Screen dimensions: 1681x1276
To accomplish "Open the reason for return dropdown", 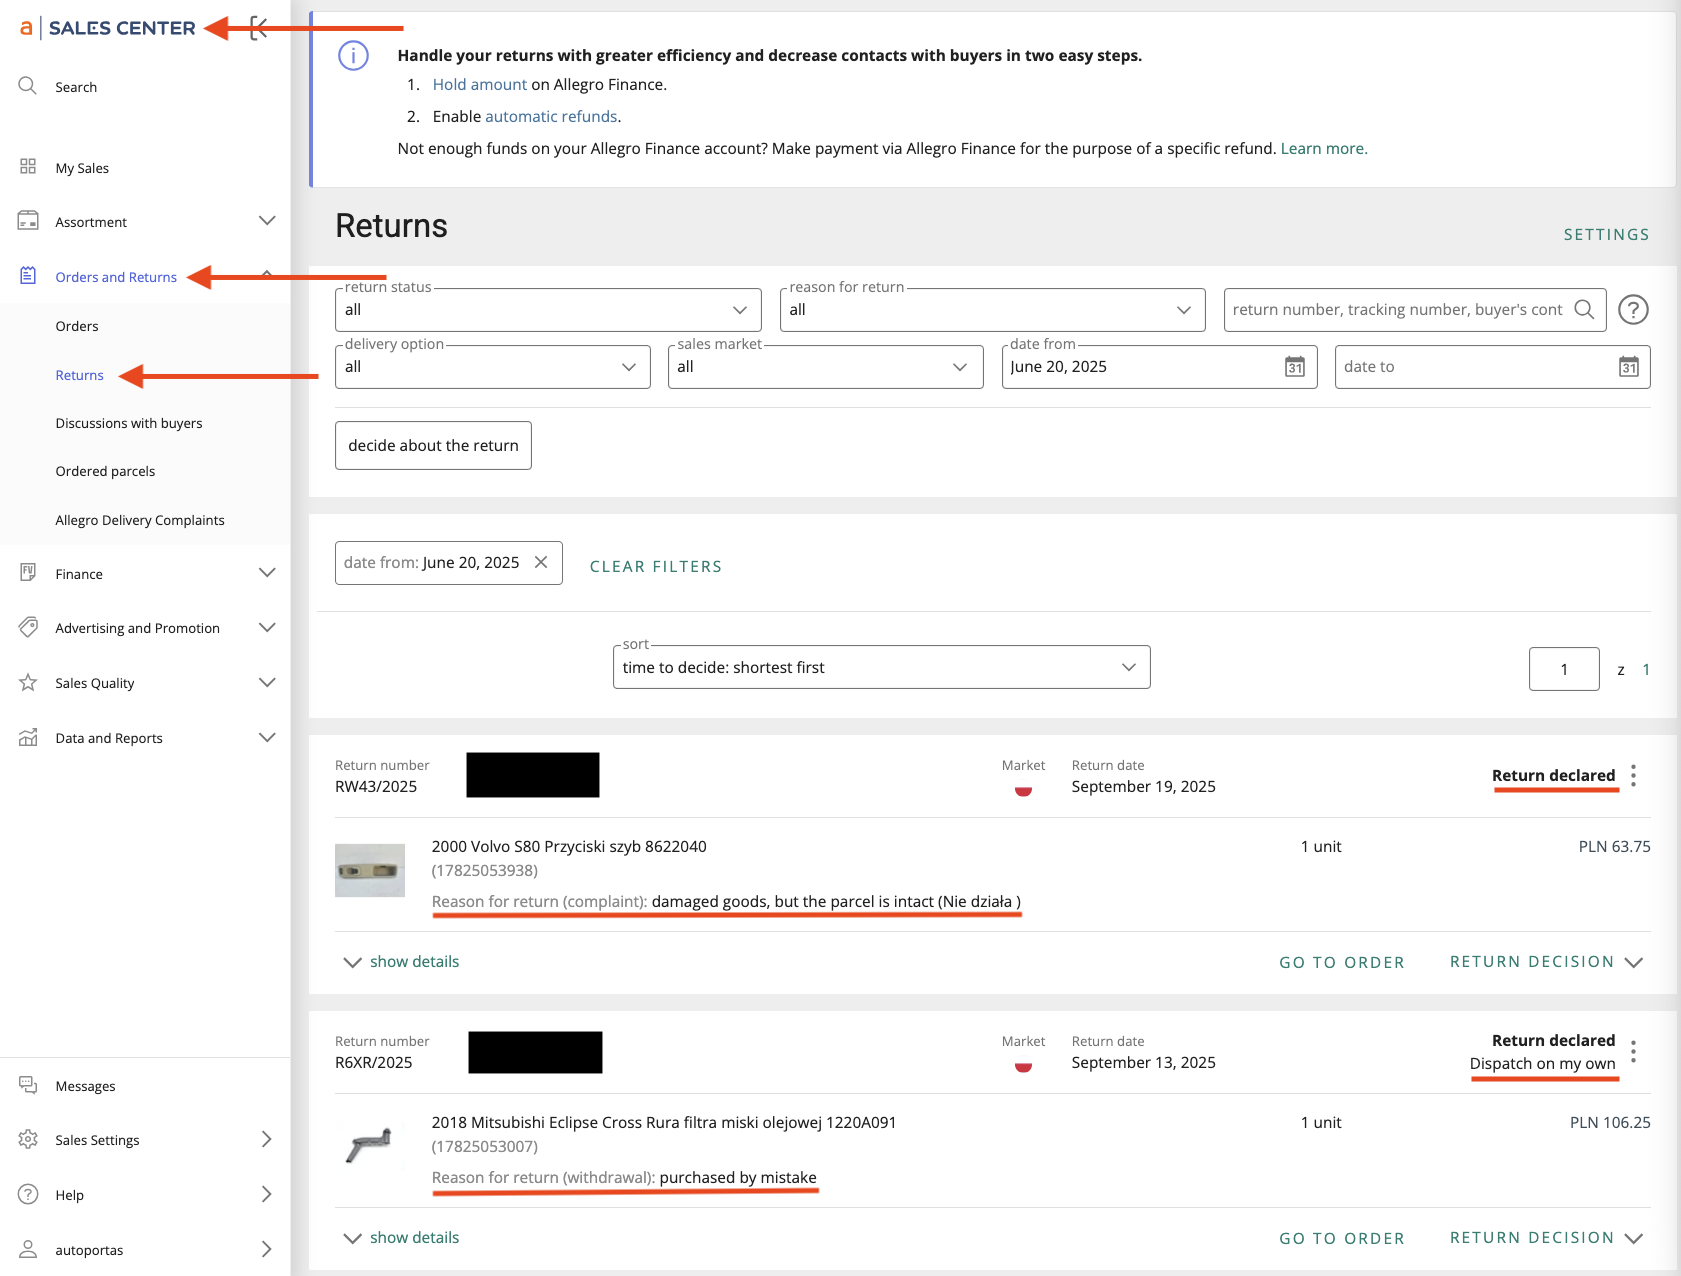I will tap(992, 310).
